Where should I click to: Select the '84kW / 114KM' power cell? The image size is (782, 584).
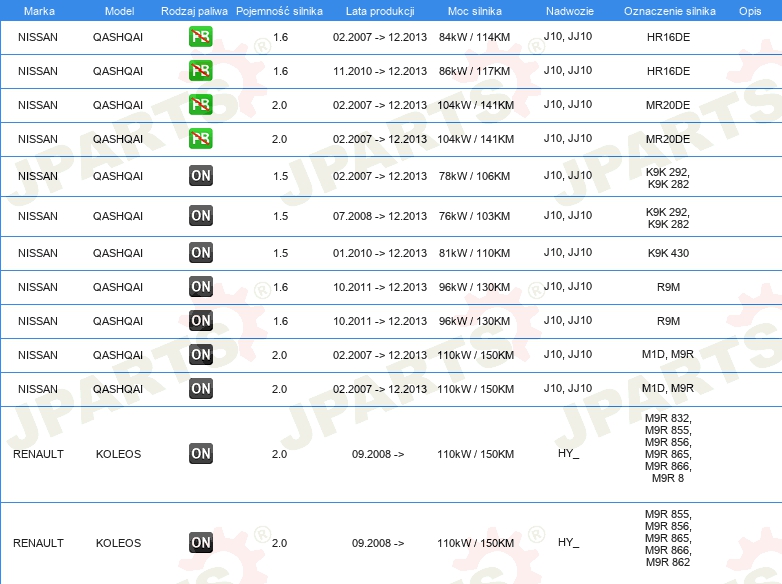tap(474, 37)
